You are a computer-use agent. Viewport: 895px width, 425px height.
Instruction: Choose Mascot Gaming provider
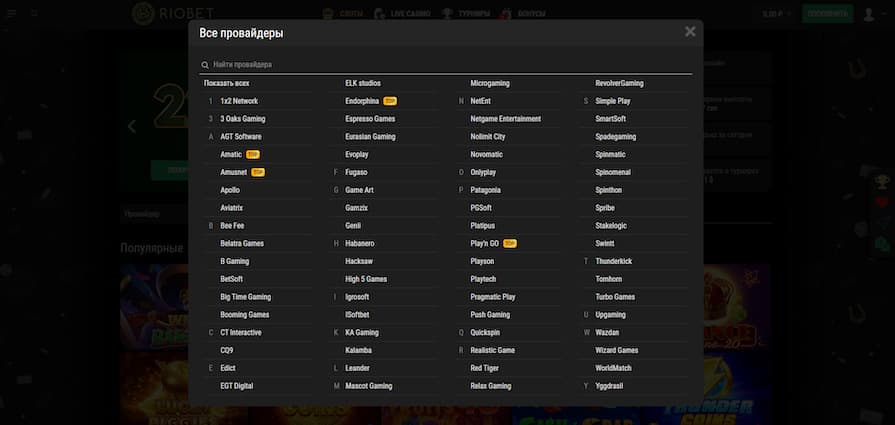(369, 386)
